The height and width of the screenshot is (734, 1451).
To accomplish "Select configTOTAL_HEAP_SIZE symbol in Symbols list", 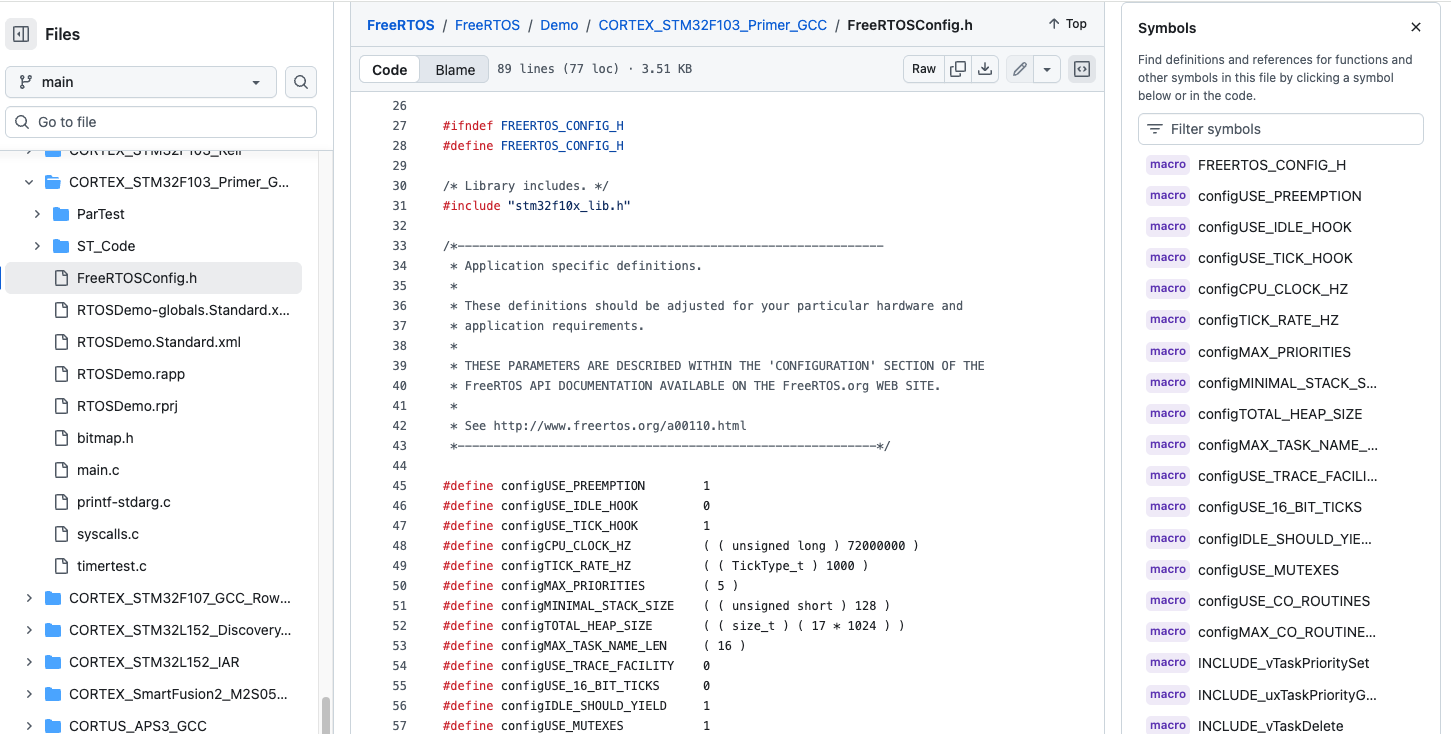I will pyautogui.click(x=1280, y=414).
